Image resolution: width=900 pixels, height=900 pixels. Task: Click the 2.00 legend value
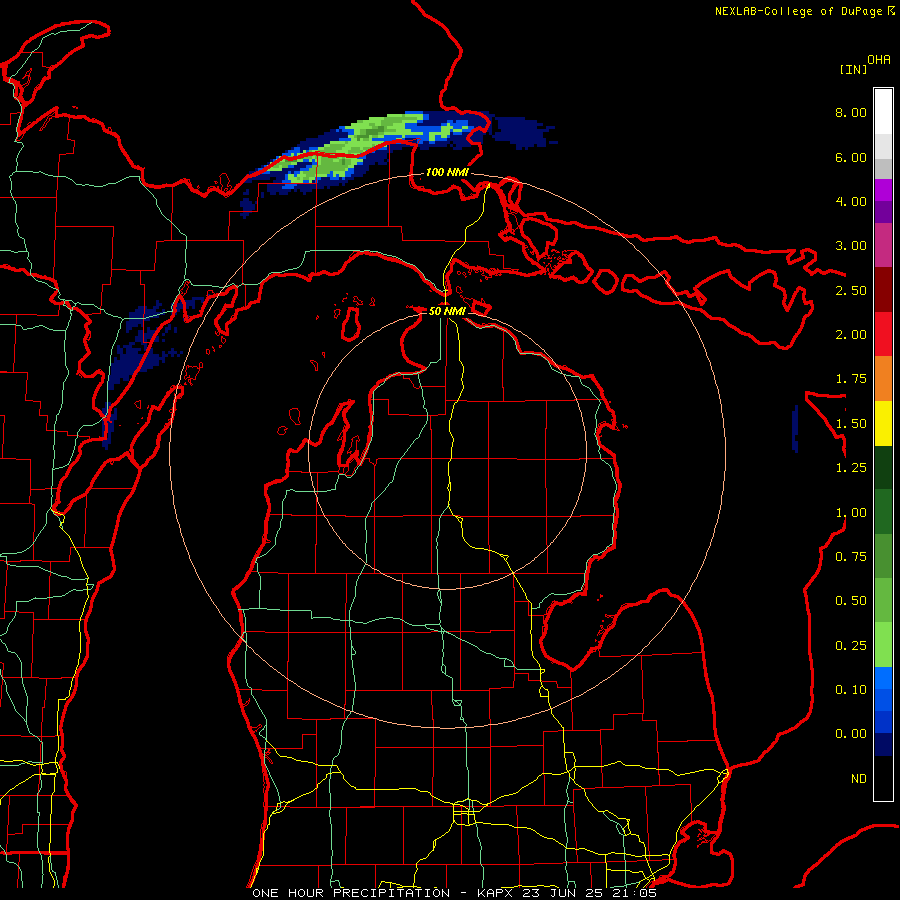(x=851, y=335)
